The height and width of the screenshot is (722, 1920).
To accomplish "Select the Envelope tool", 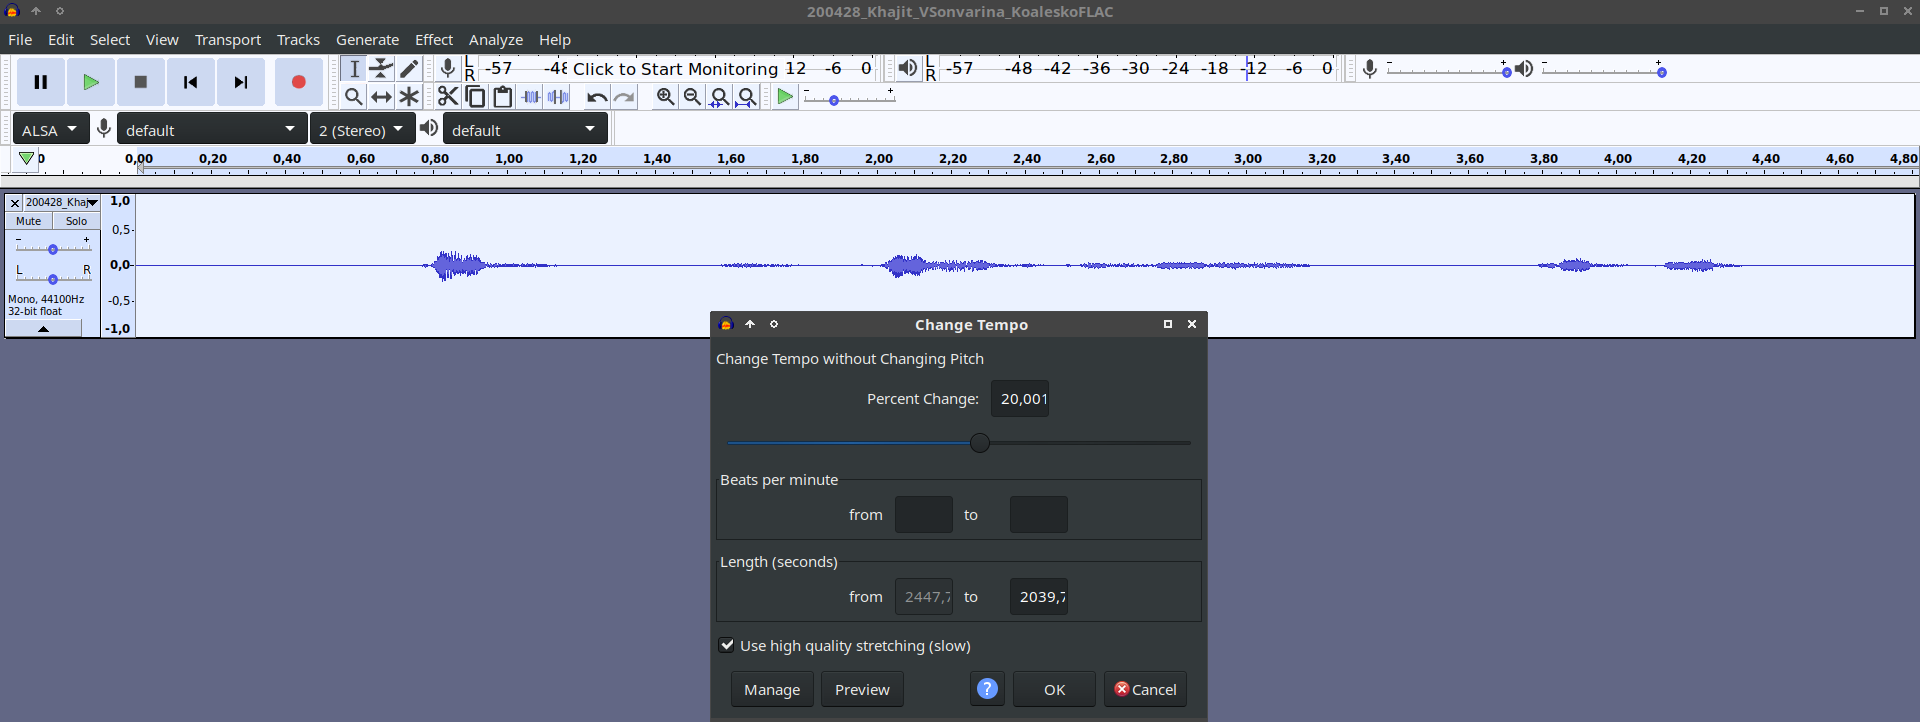I will [381, 68].
